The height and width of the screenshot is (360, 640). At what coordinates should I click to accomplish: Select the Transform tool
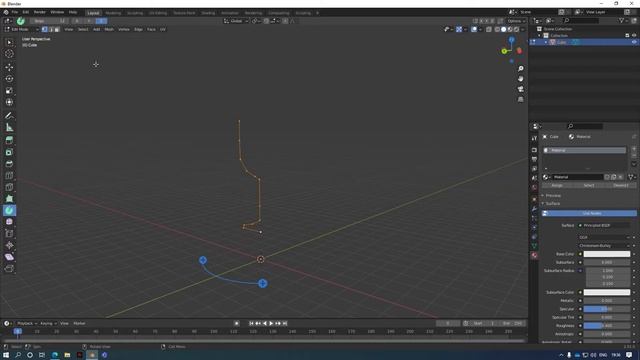pyautogui.click(x=9, y=102)
